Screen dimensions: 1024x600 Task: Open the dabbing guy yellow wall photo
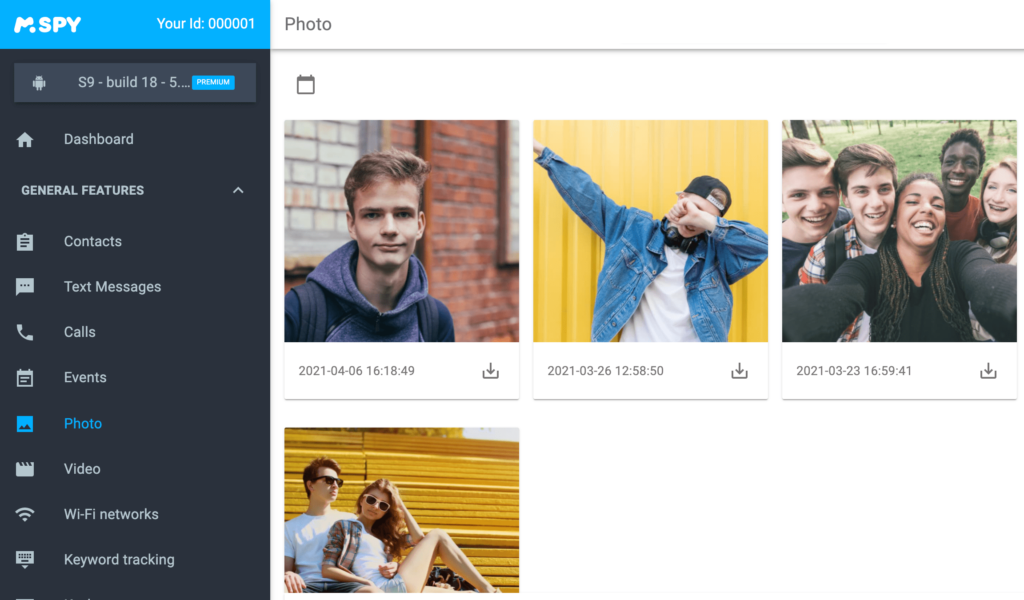[650, 231]
